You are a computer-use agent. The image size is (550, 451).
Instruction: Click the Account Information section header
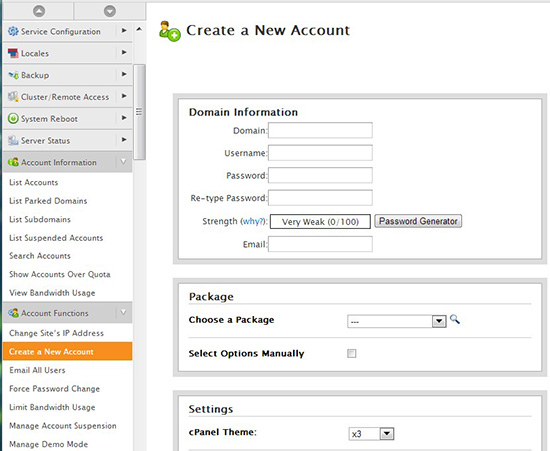click(x=67, y=162)
